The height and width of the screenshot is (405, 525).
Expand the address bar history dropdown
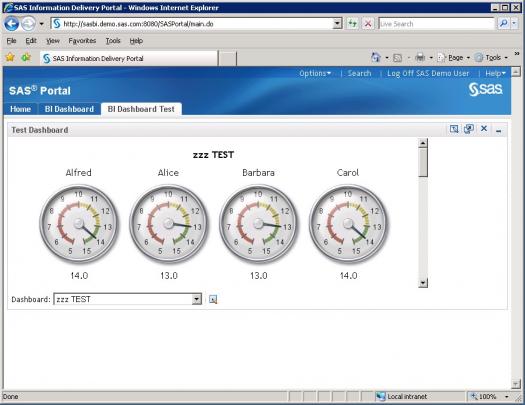tap(337, 23)
